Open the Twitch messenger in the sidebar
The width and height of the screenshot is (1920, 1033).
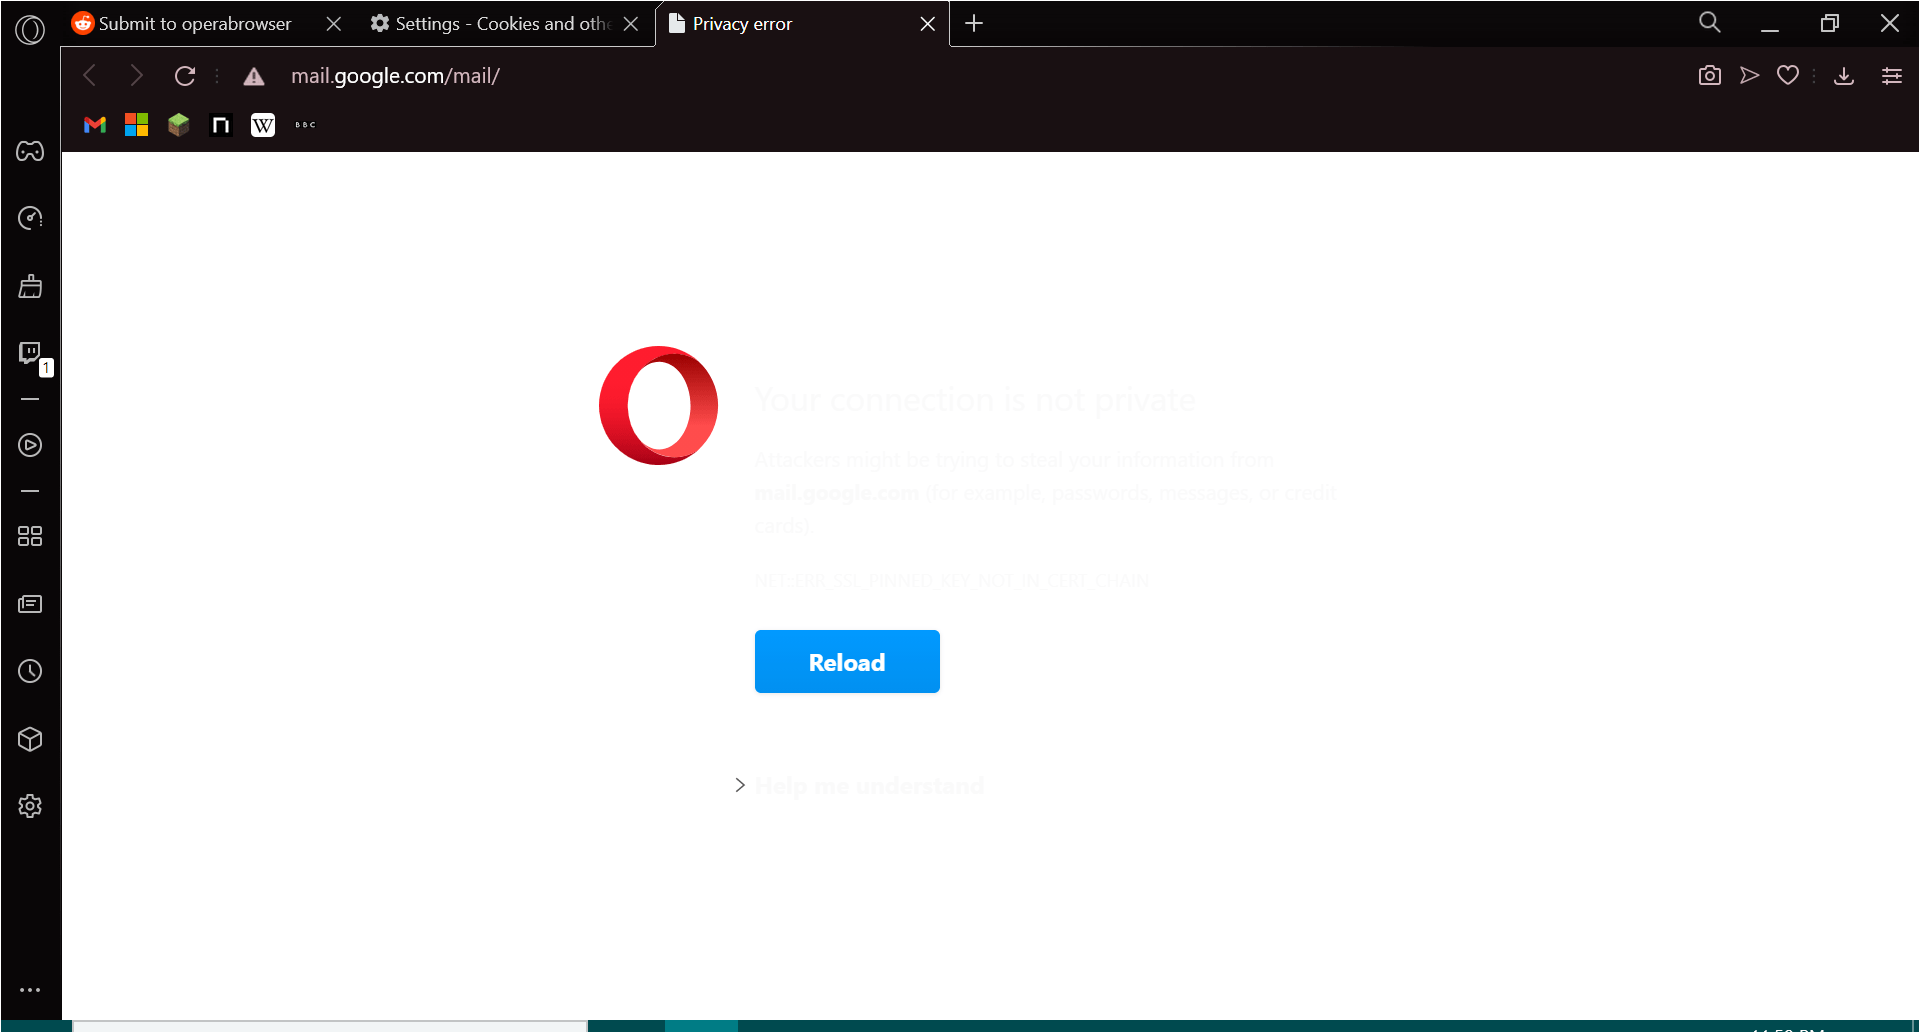[x=30, y=352]
